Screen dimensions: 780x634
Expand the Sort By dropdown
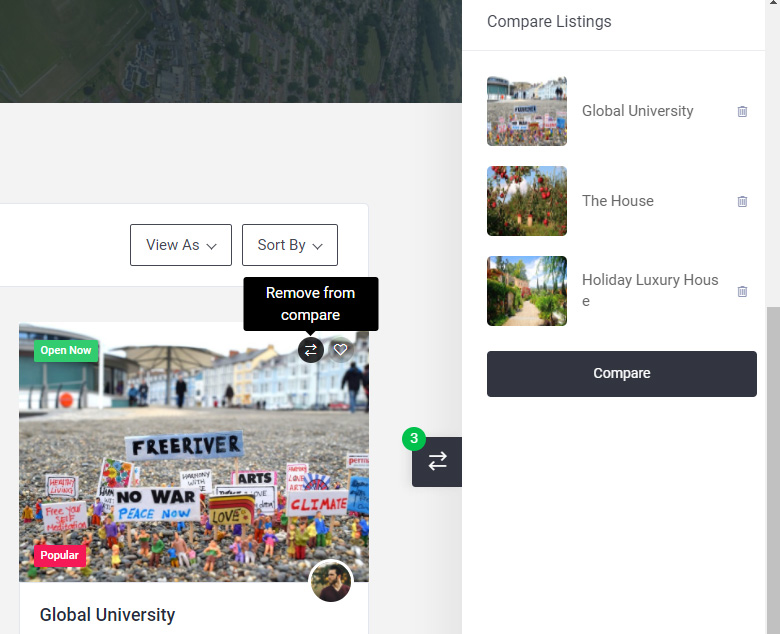pos(290,245)
